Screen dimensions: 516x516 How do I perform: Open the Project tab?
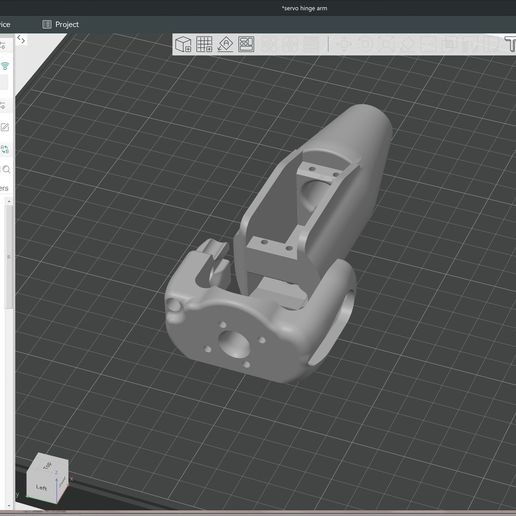click(61, 24)
